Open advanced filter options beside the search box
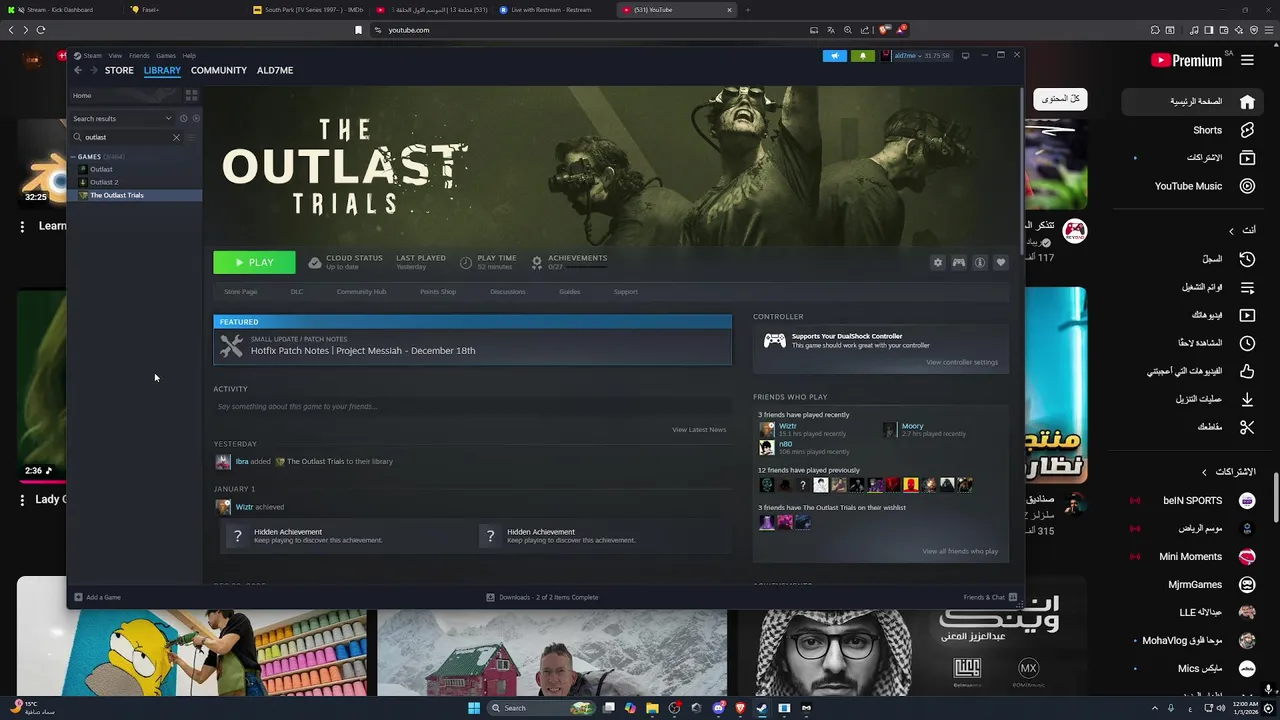Image resolution: width=1280 pixels, height=720 pixels. click(192, 137)
